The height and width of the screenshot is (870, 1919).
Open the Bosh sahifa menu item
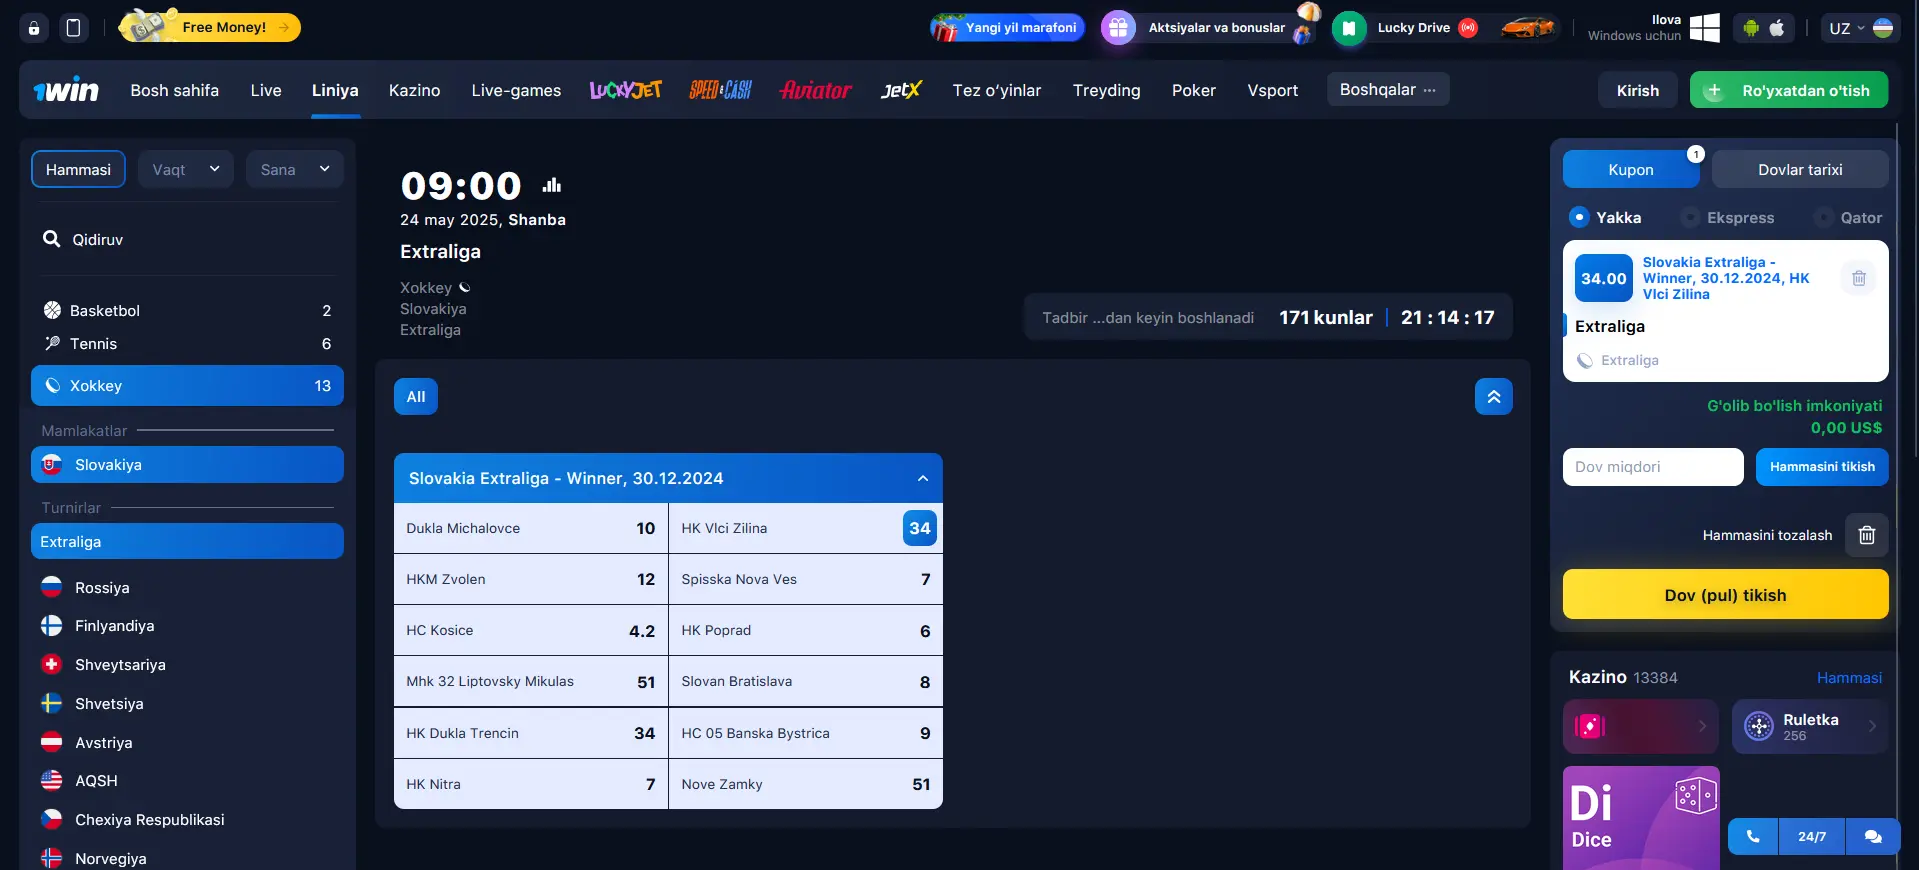pyautogui.click(x=174, y=90)
